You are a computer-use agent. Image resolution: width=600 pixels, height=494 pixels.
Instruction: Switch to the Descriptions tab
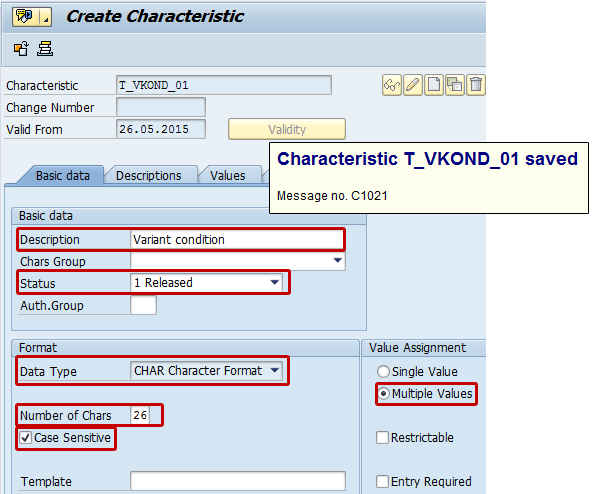(x=149, y=176)
